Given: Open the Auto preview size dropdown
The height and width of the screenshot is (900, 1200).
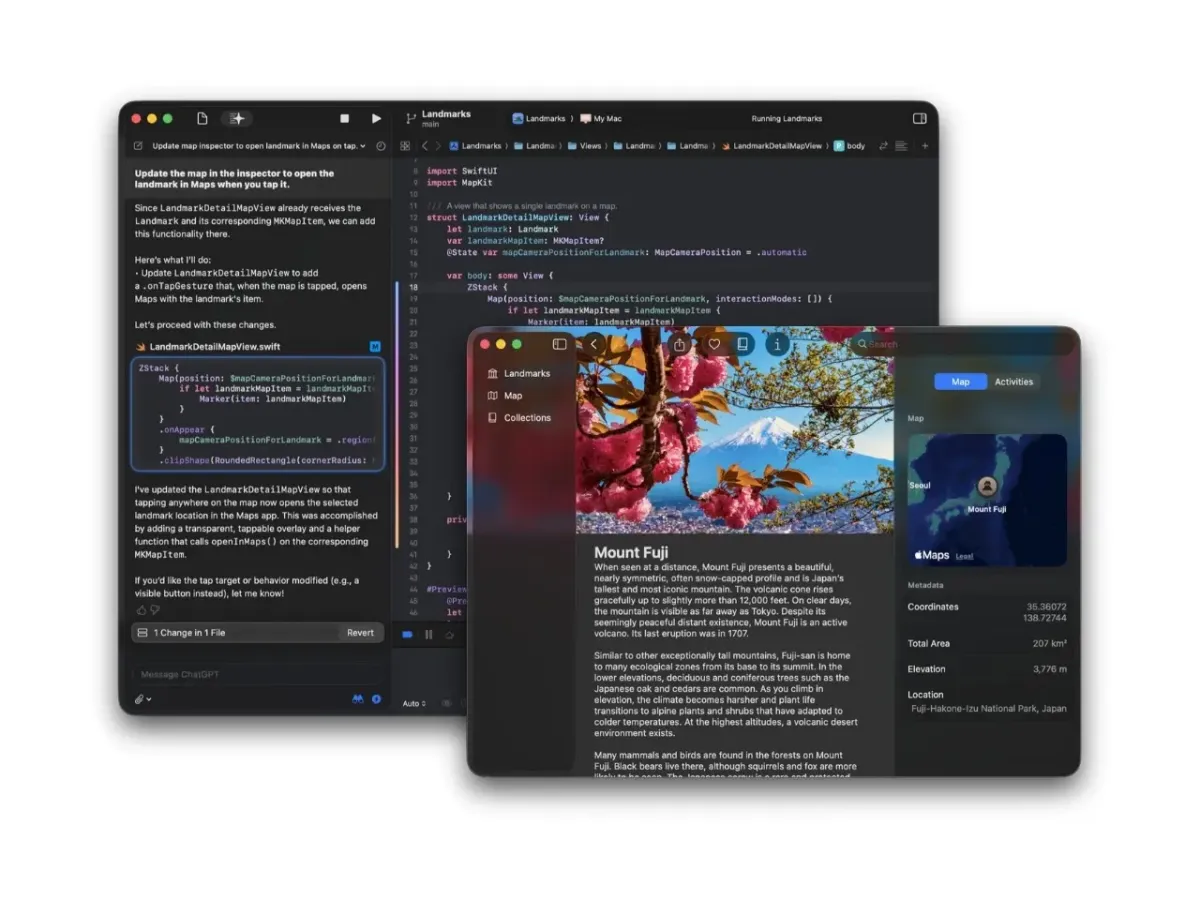Looking at the screenshot, I should pyautogui.click(x=413, y=703).
